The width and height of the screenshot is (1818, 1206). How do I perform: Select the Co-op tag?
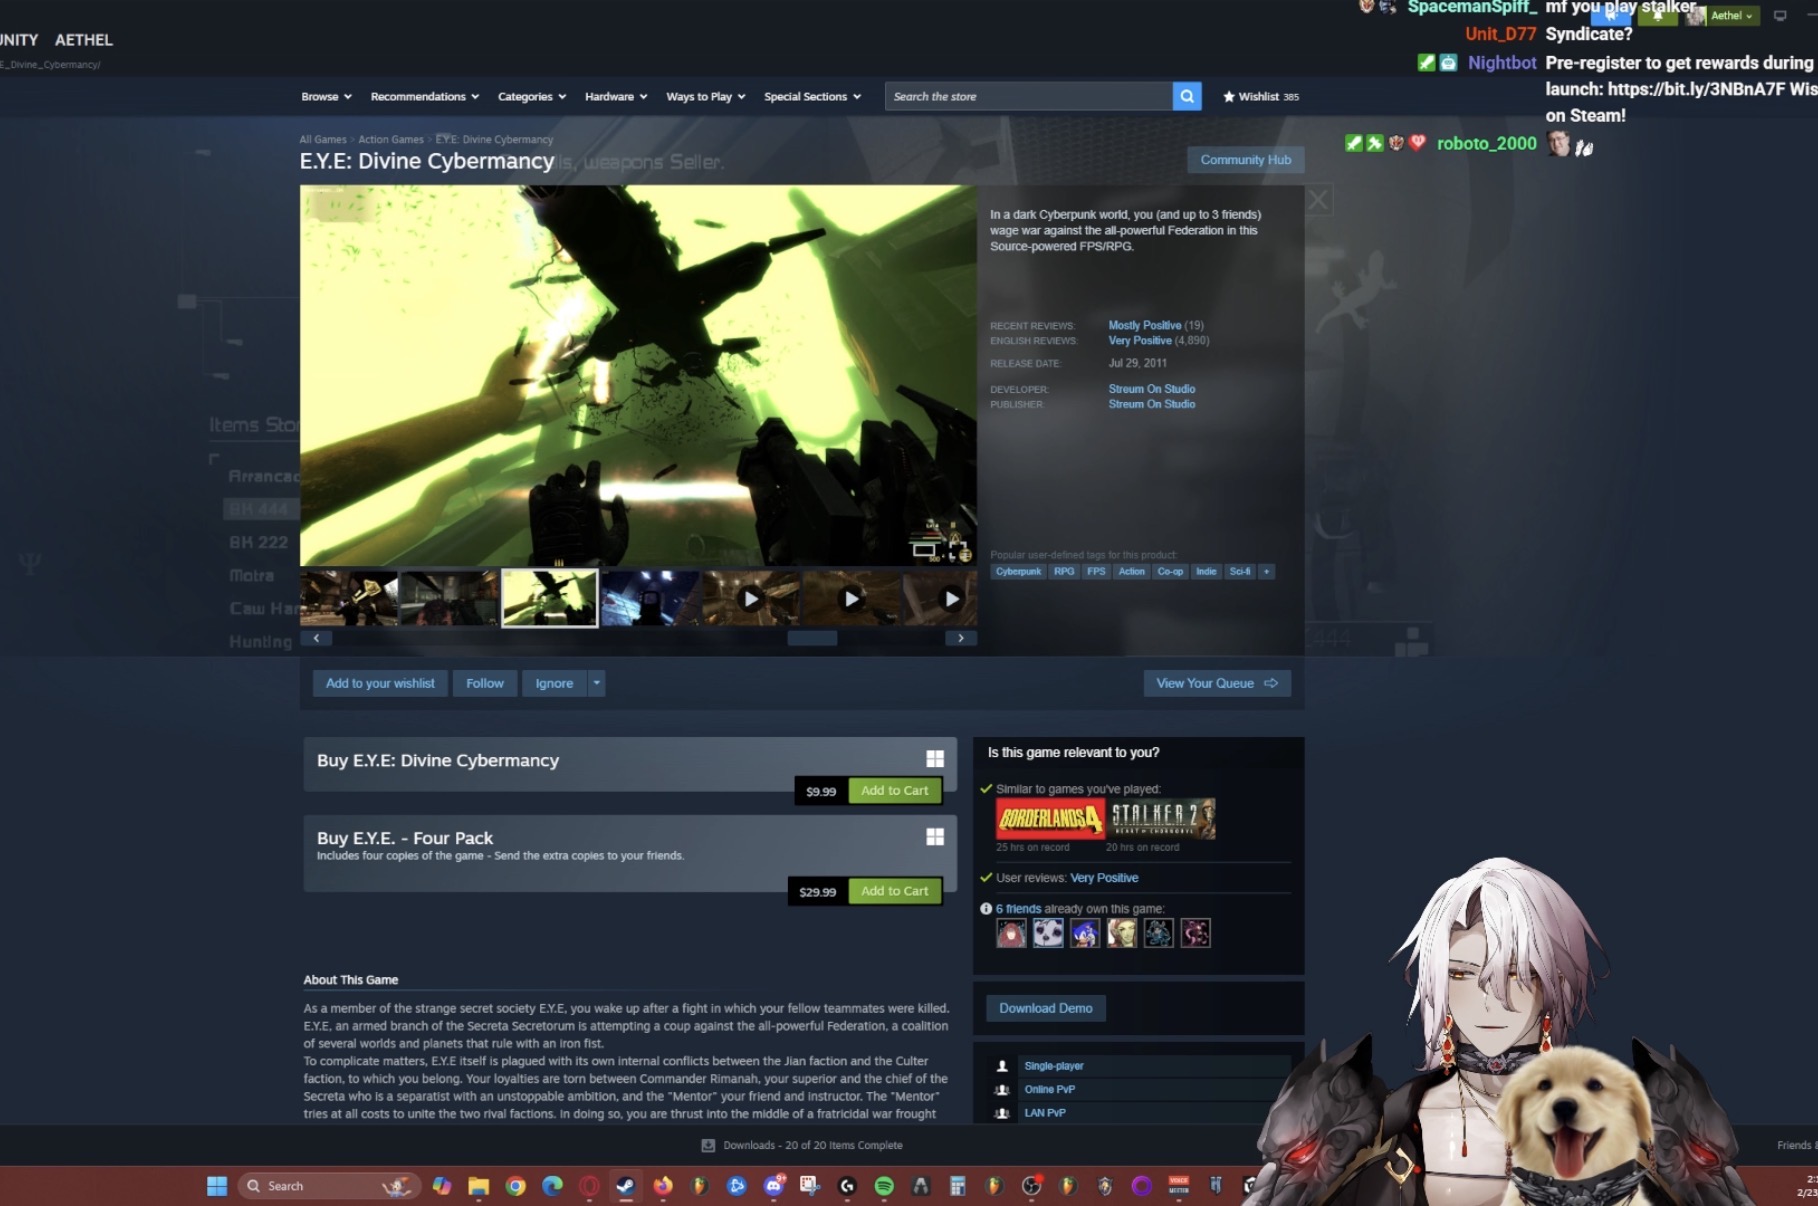pyautogui.click(x=1170, y=572)
